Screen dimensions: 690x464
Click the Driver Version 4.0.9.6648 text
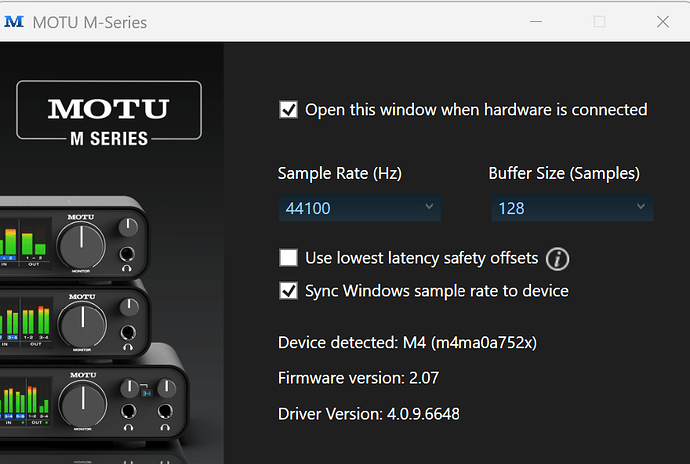[x=369, y=413]
